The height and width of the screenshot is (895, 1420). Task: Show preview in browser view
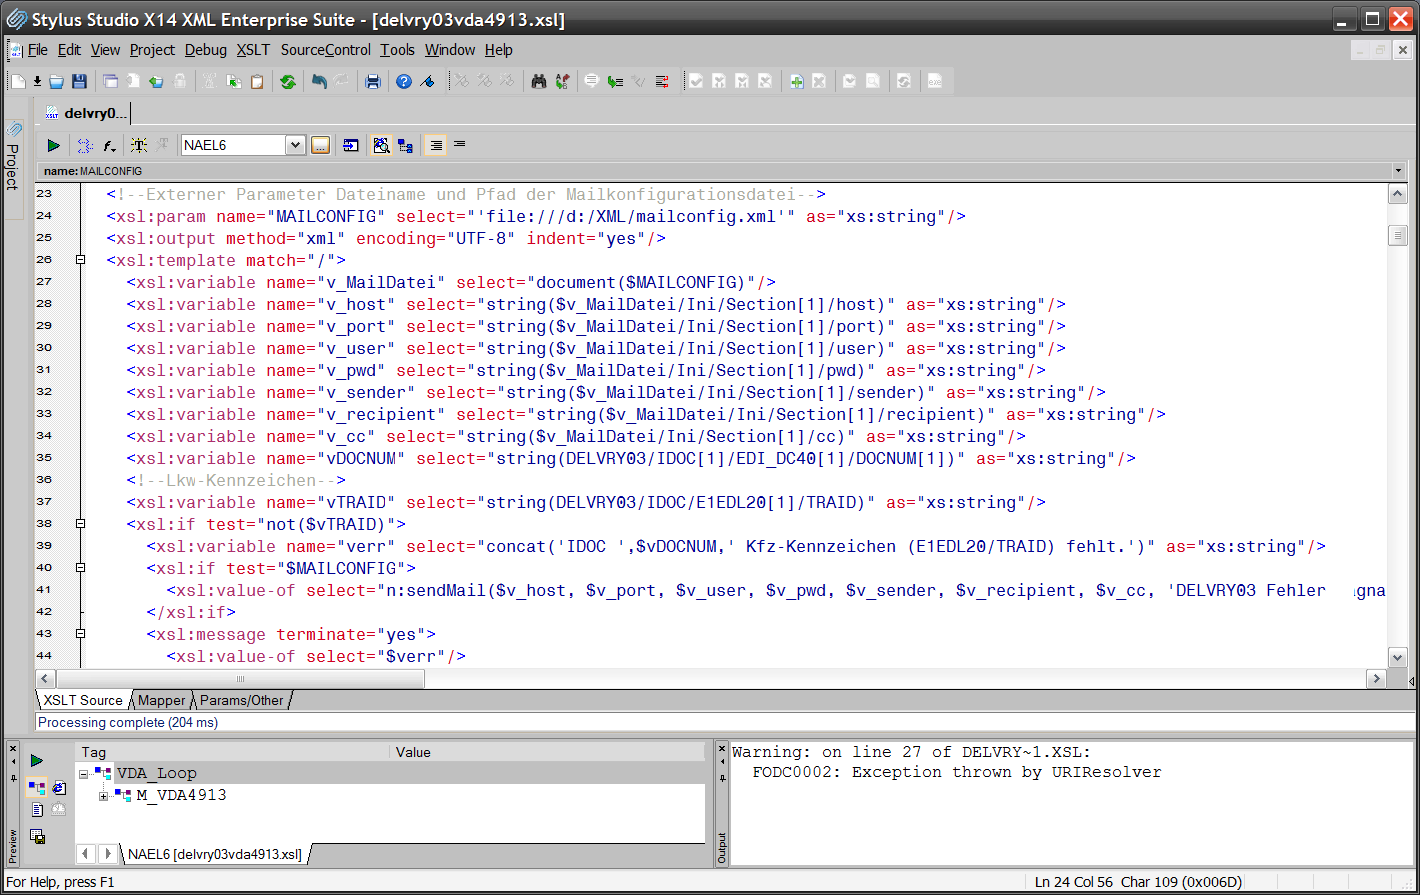click(x=58, y=788)
